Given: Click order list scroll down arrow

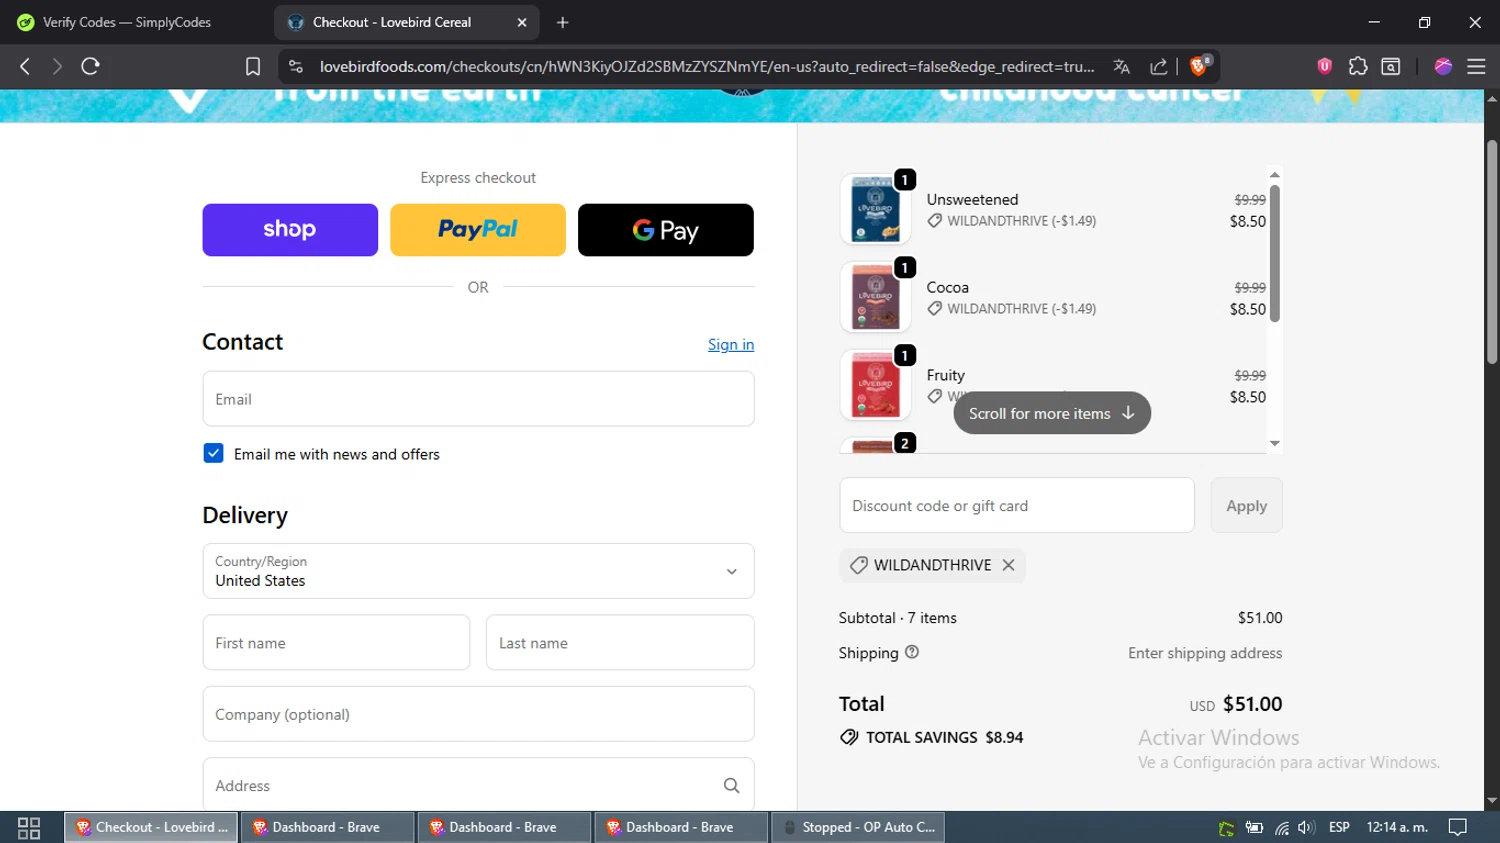Looking at the screenshot, I should tap(1274, 443).
